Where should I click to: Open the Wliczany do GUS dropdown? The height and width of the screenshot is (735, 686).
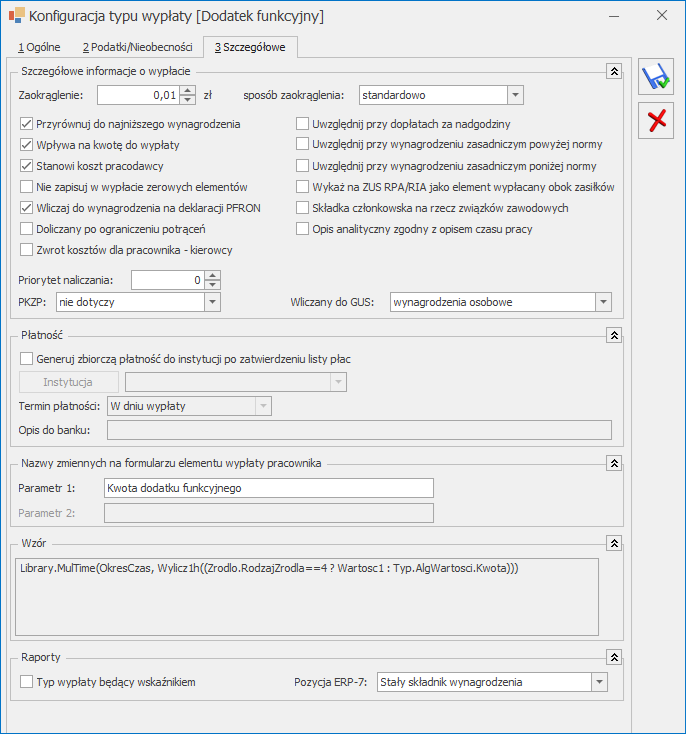click(x=602, y=301)
